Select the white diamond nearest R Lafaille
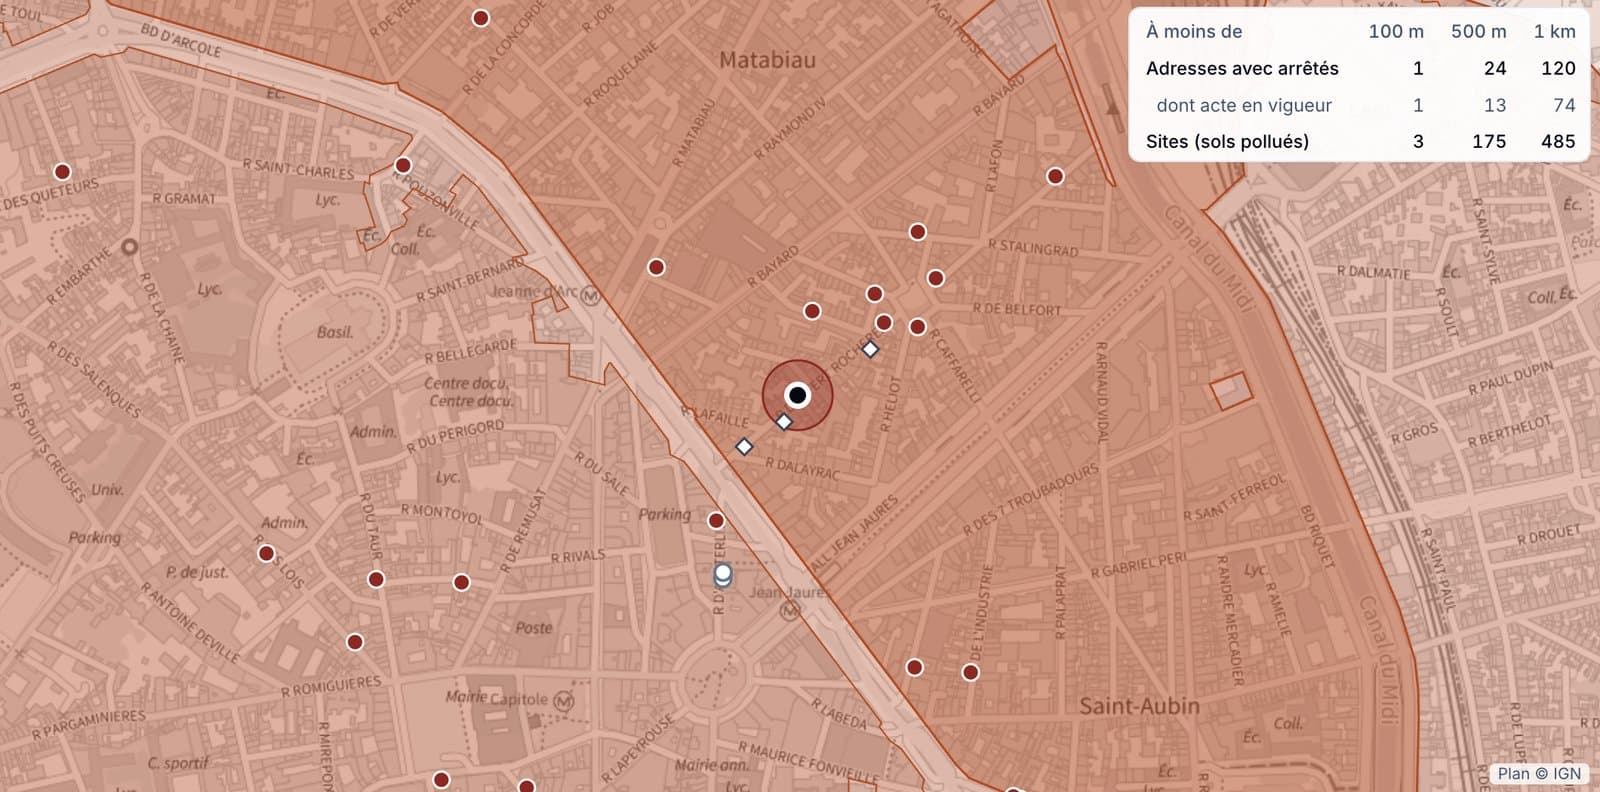This screenshot has width=1600, height=792. click(x=784, y=422)
